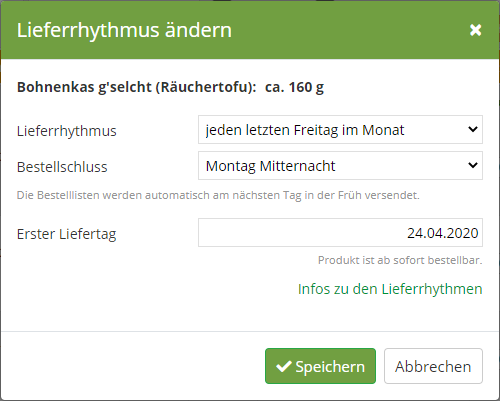Focus the Erster Liefertag date field
The height and width of the screenshot is (401, 500).
click(x=340, y=232)
